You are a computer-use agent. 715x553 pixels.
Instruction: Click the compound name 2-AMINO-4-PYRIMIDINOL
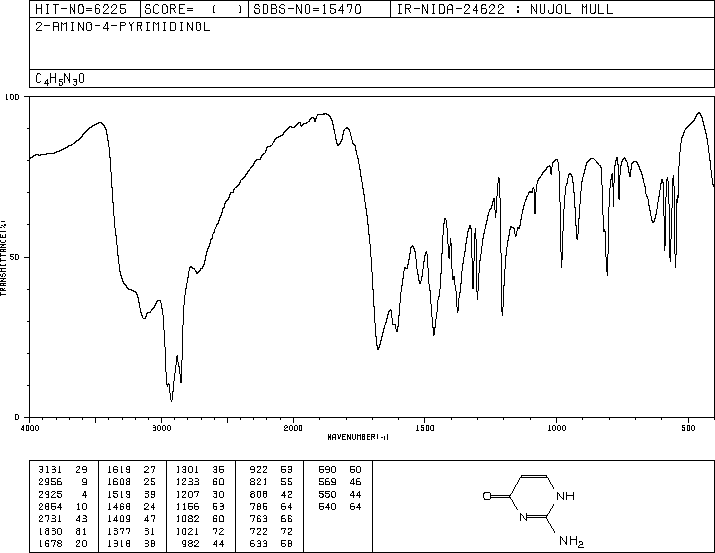click(123, 27)
